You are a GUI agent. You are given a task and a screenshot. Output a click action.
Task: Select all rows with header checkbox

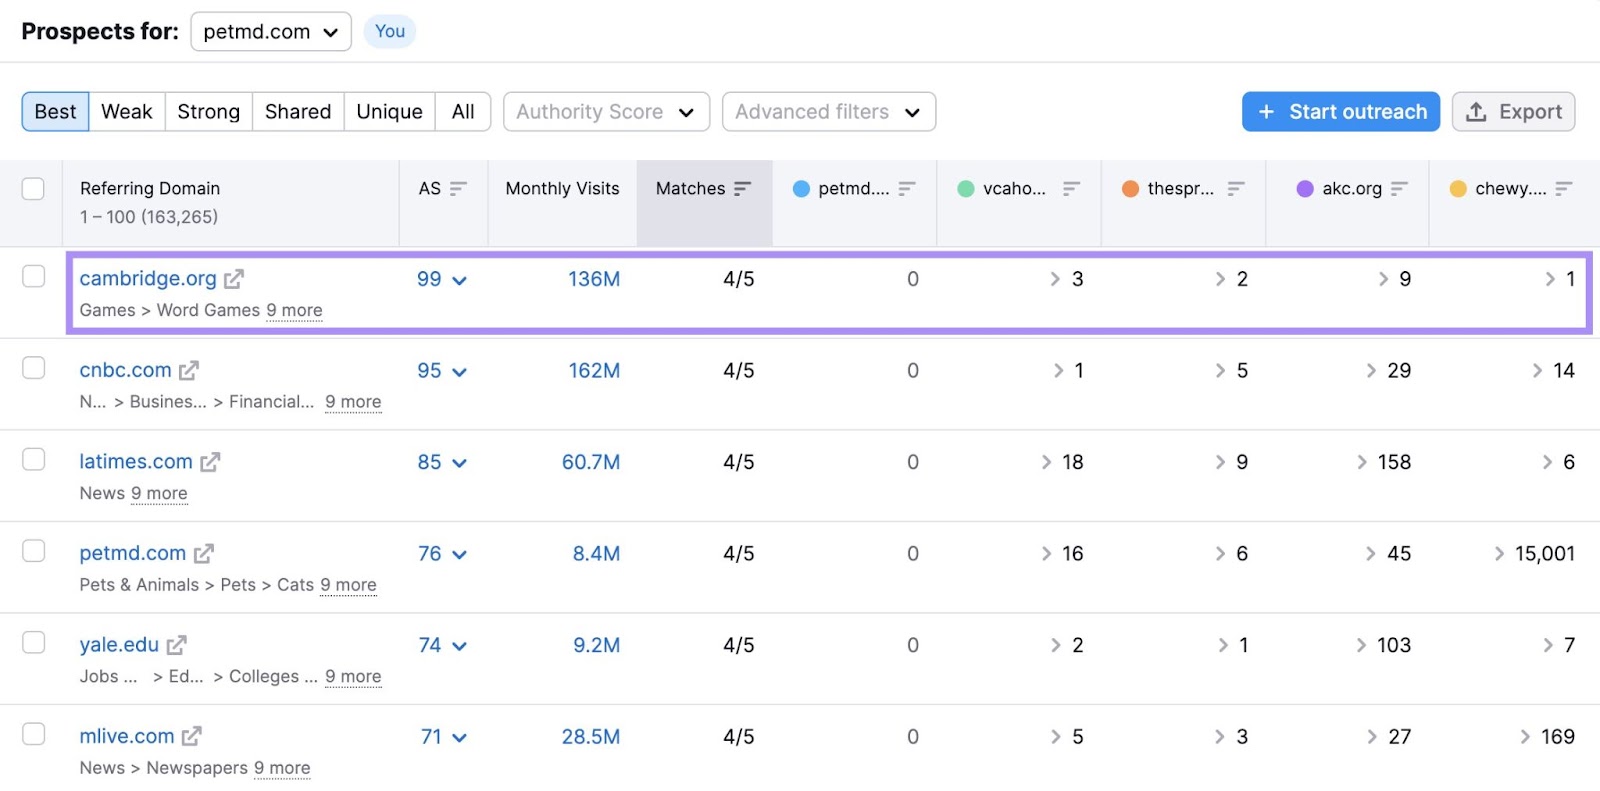coord(33,188)
